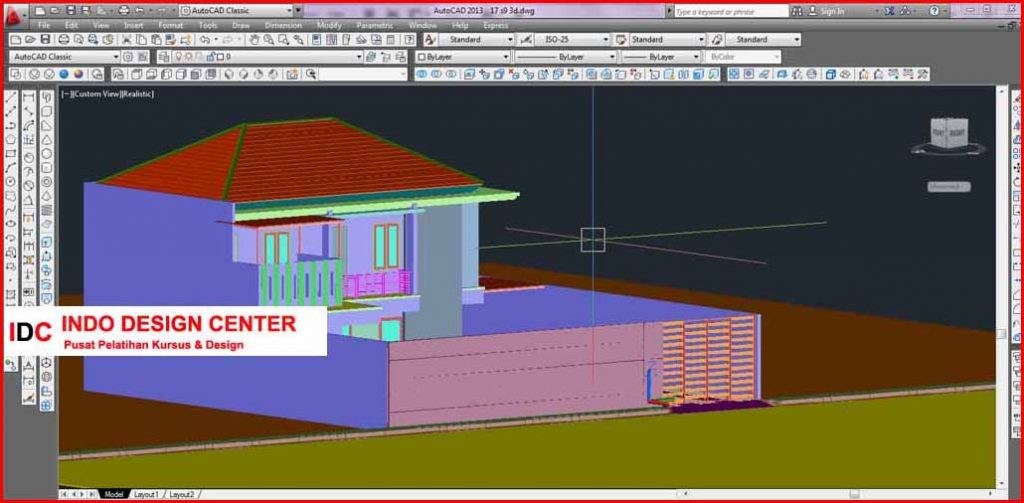Open the Parametric menu
The width and height of the screenshot is (1024, 503).
pyautogui.click(x=375, y=25)
